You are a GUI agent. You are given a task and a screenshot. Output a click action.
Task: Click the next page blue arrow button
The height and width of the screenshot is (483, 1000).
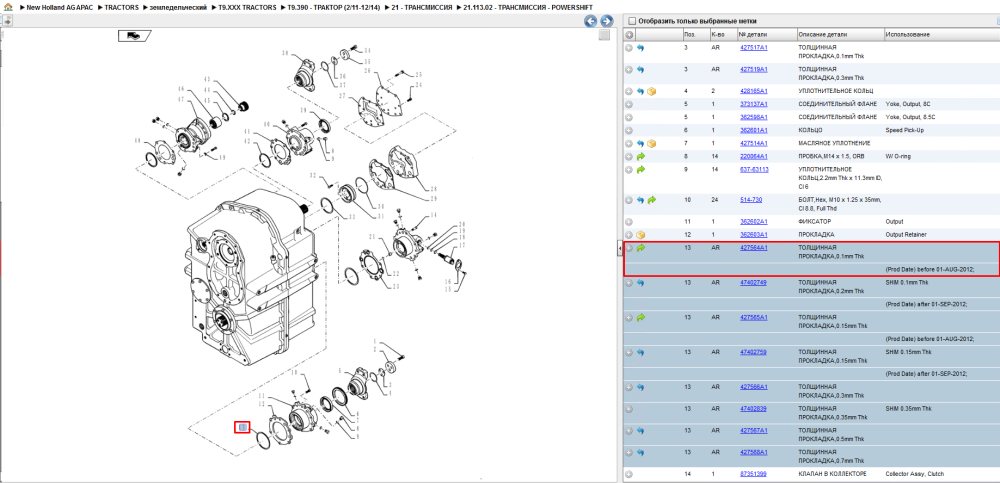607,21
